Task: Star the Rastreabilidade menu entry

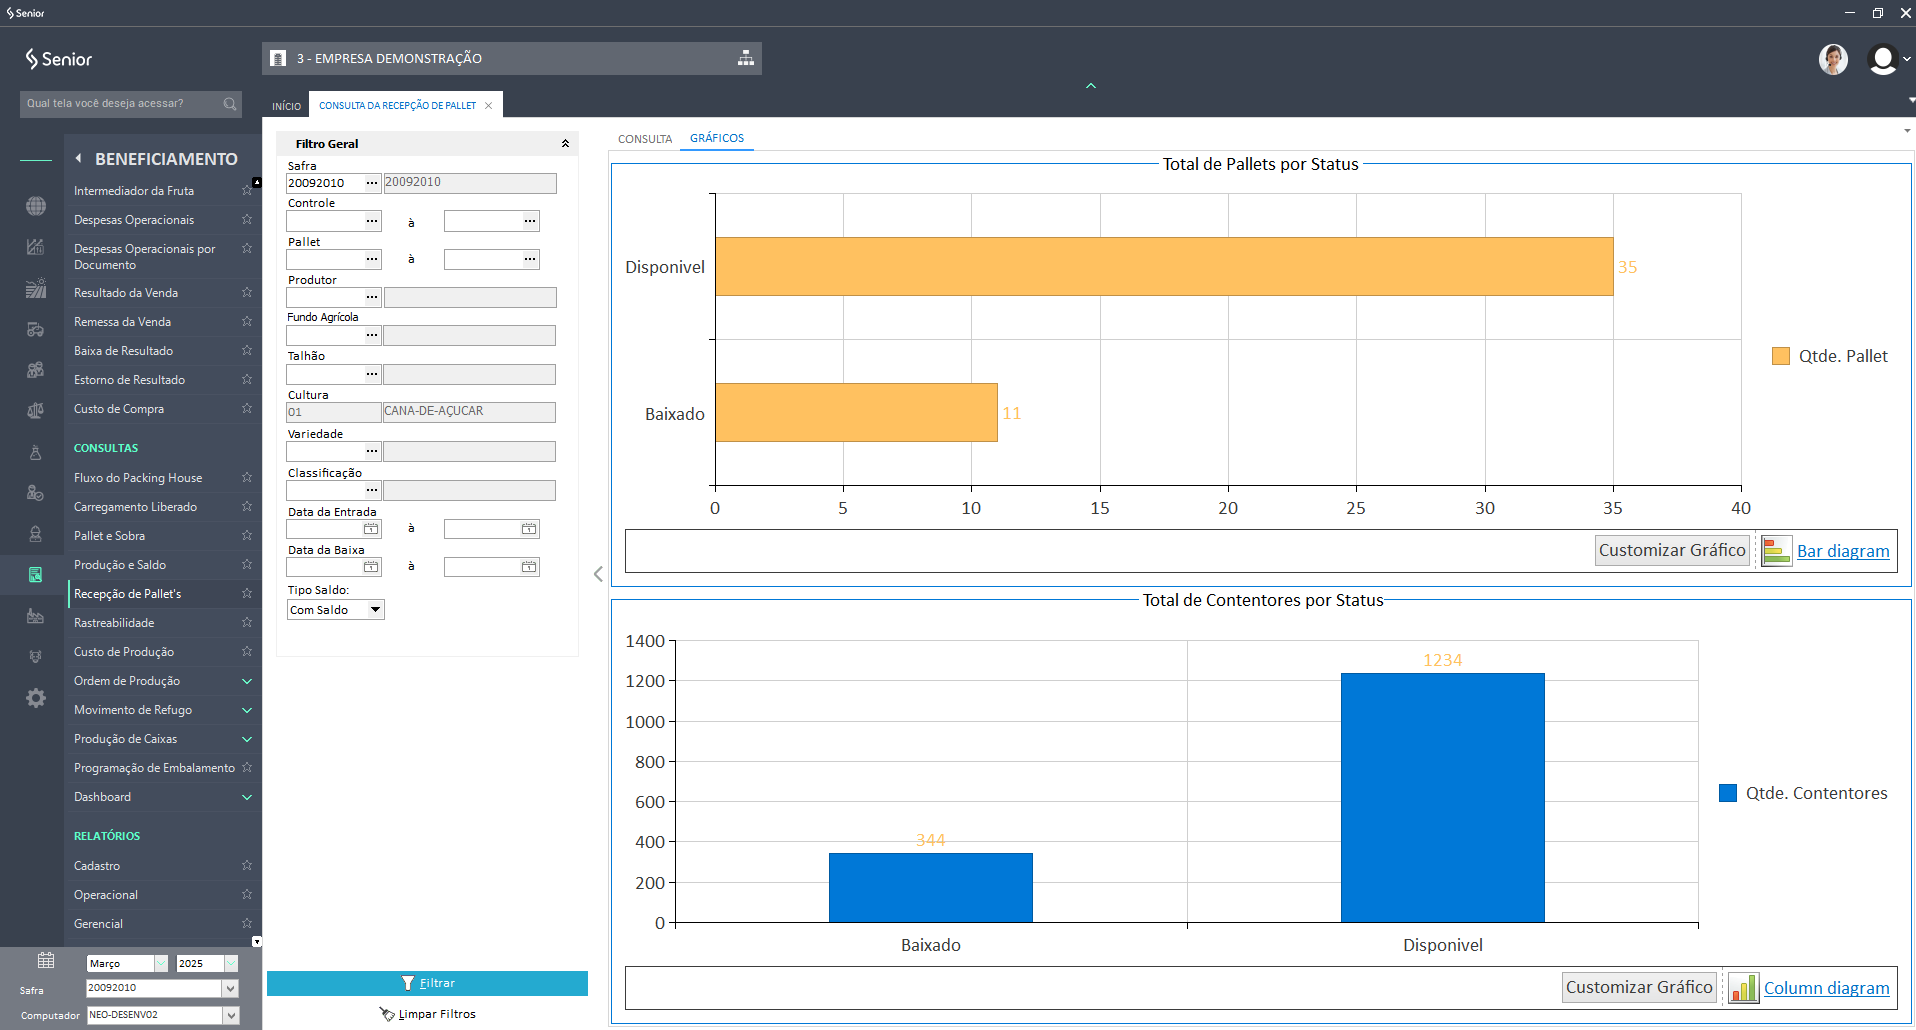Action: point(247,623)
